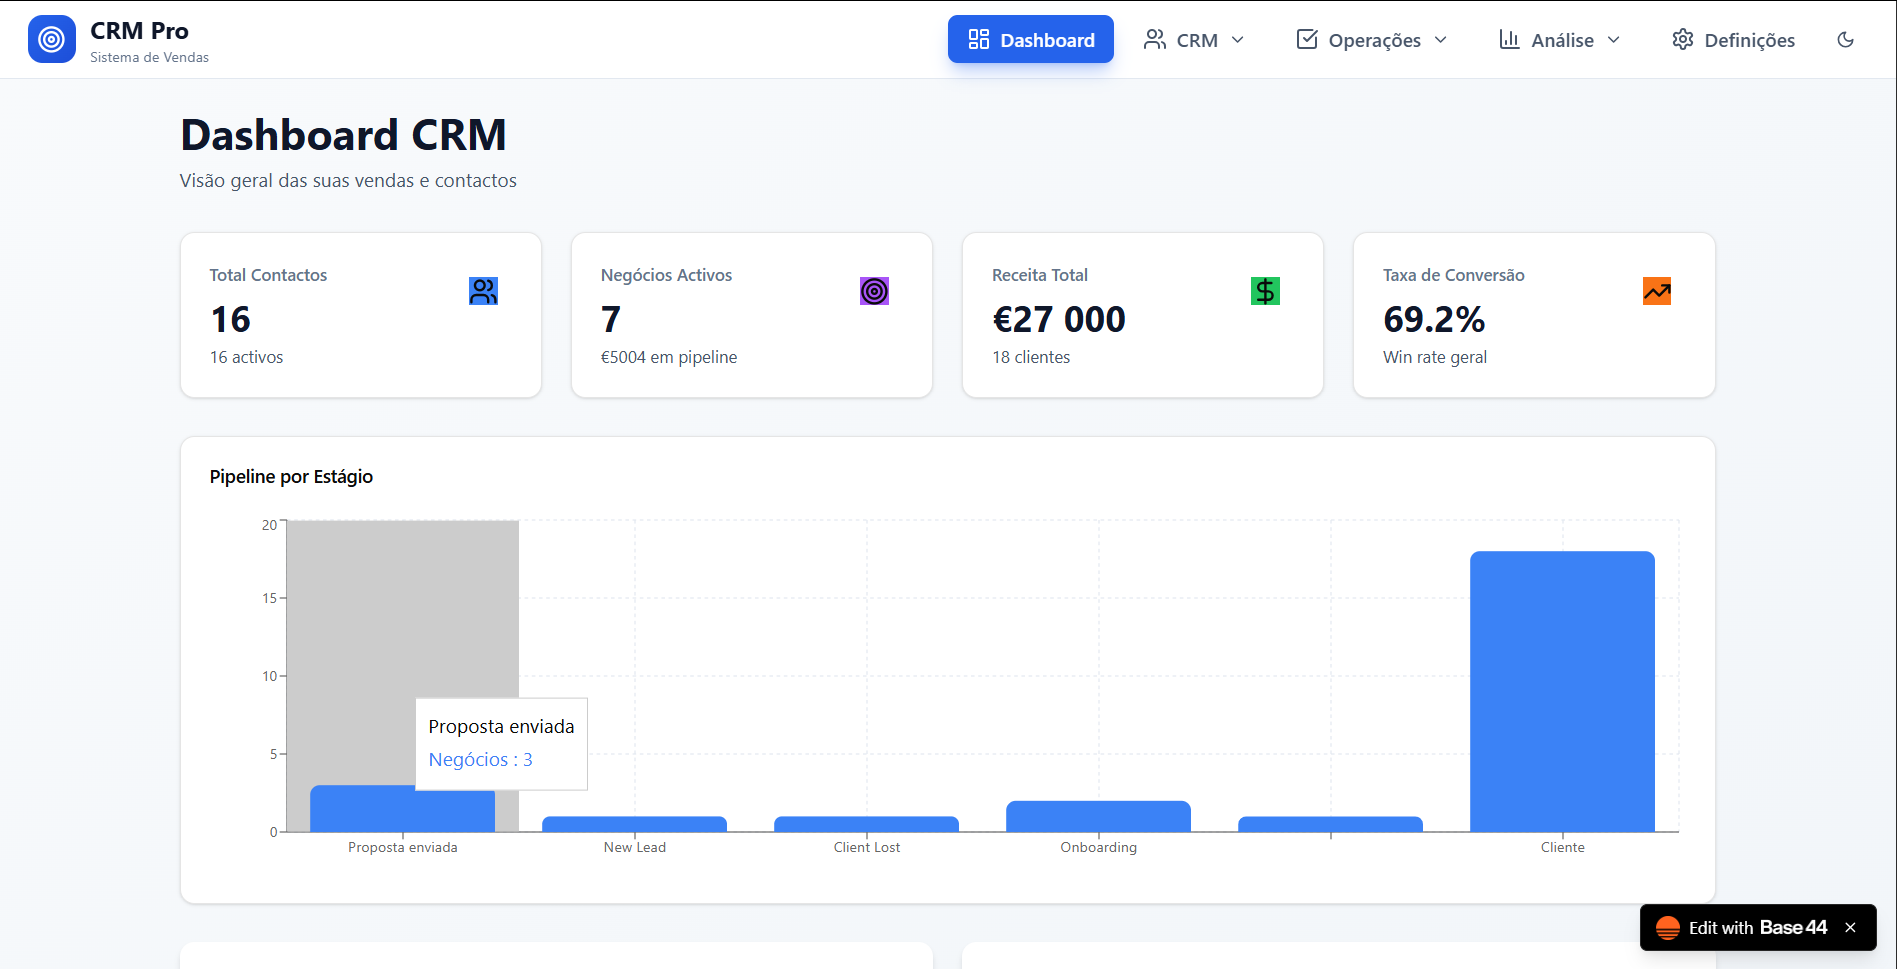Click the Taxa de Conversão trending icon

1657,291
